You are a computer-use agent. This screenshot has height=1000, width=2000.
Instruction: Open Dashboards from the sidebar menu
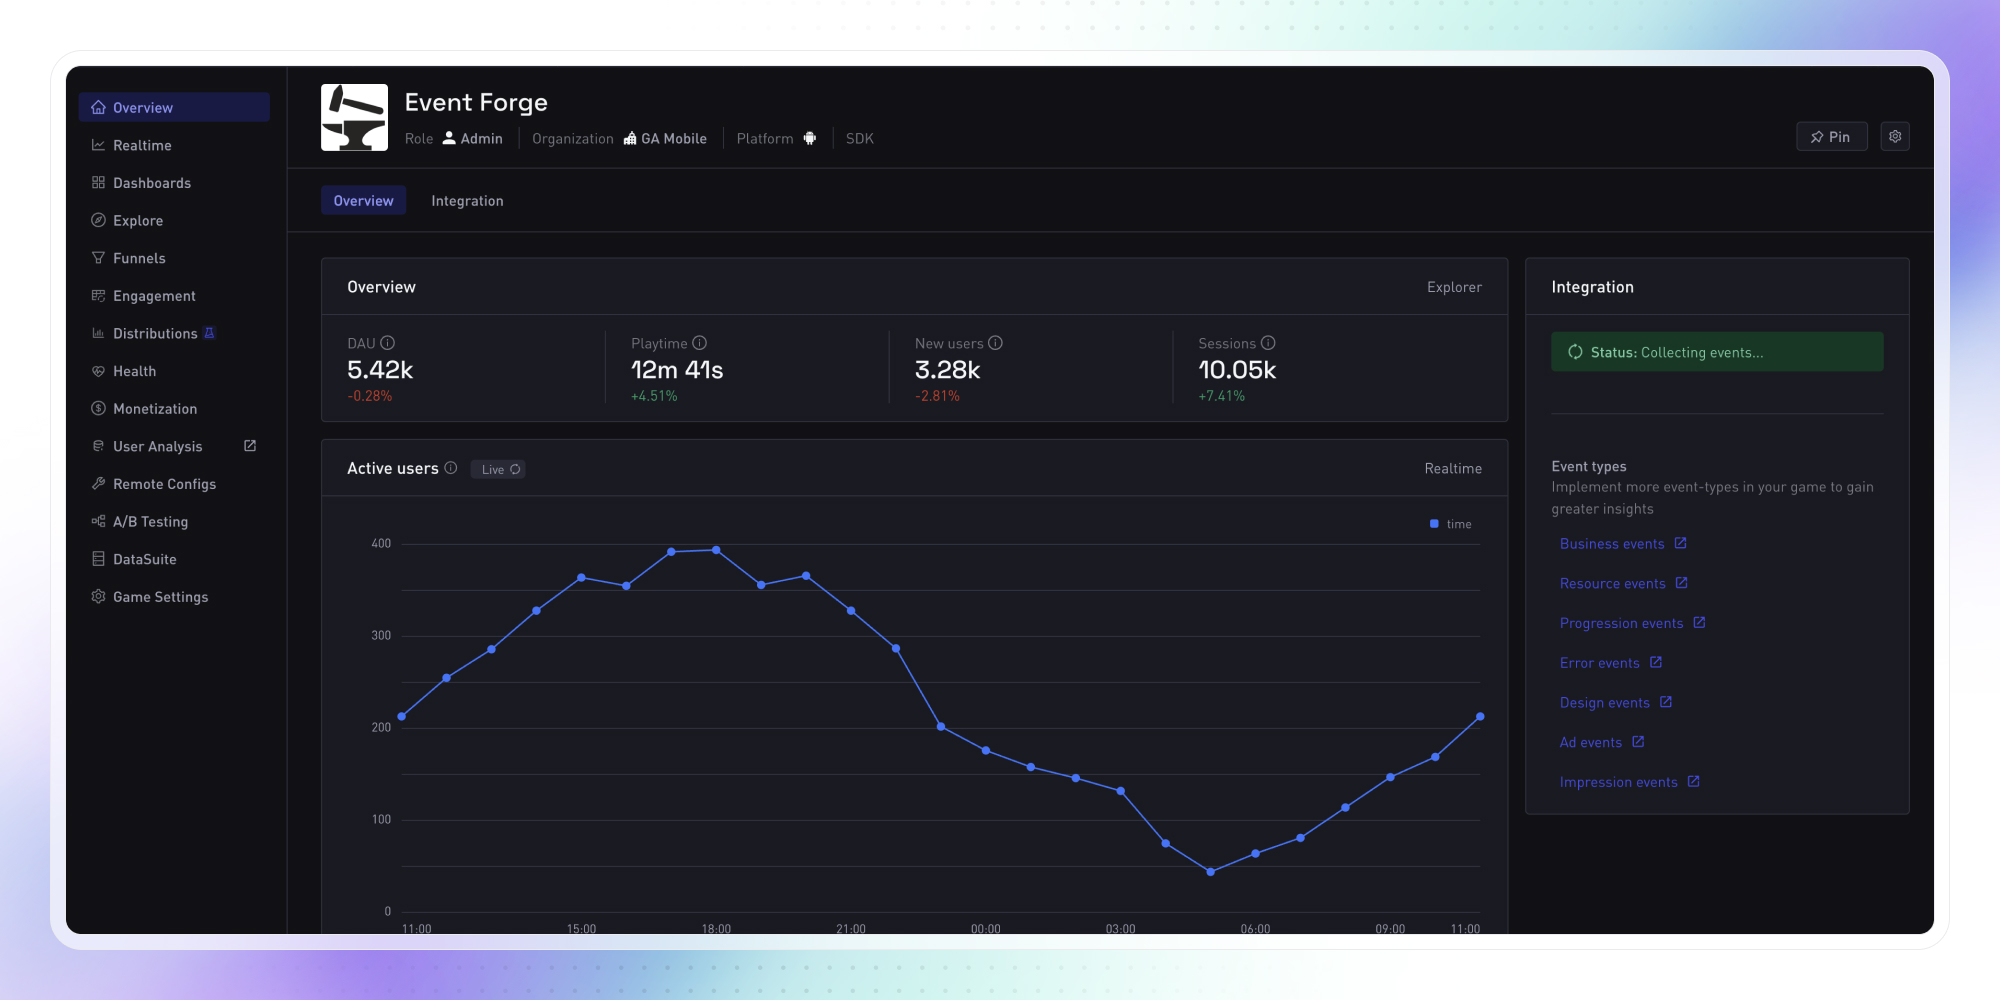tap(174, 183)
